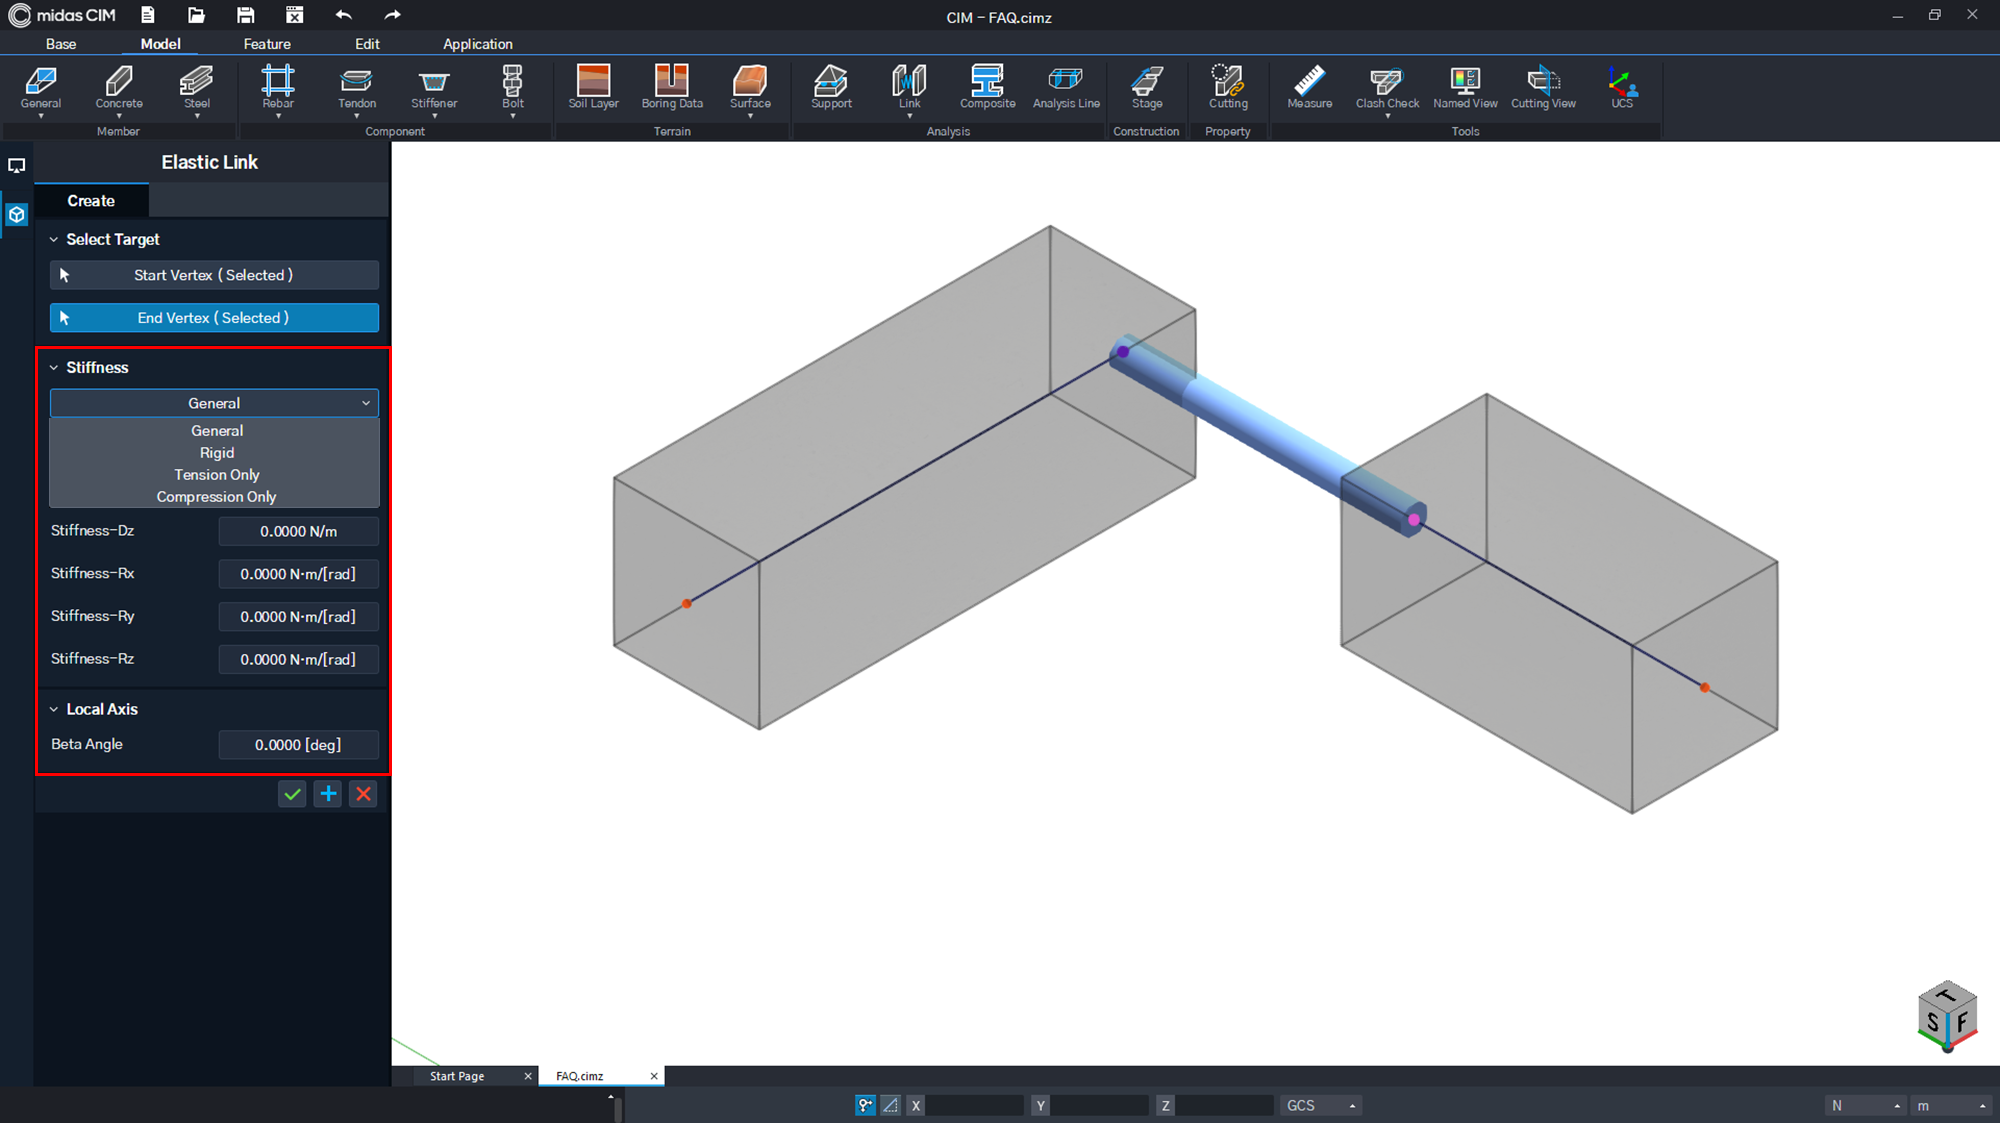The image size is (2000, 1123).
Task: Click the Stiffness-Rz value field
Action: tap(298, 659)
